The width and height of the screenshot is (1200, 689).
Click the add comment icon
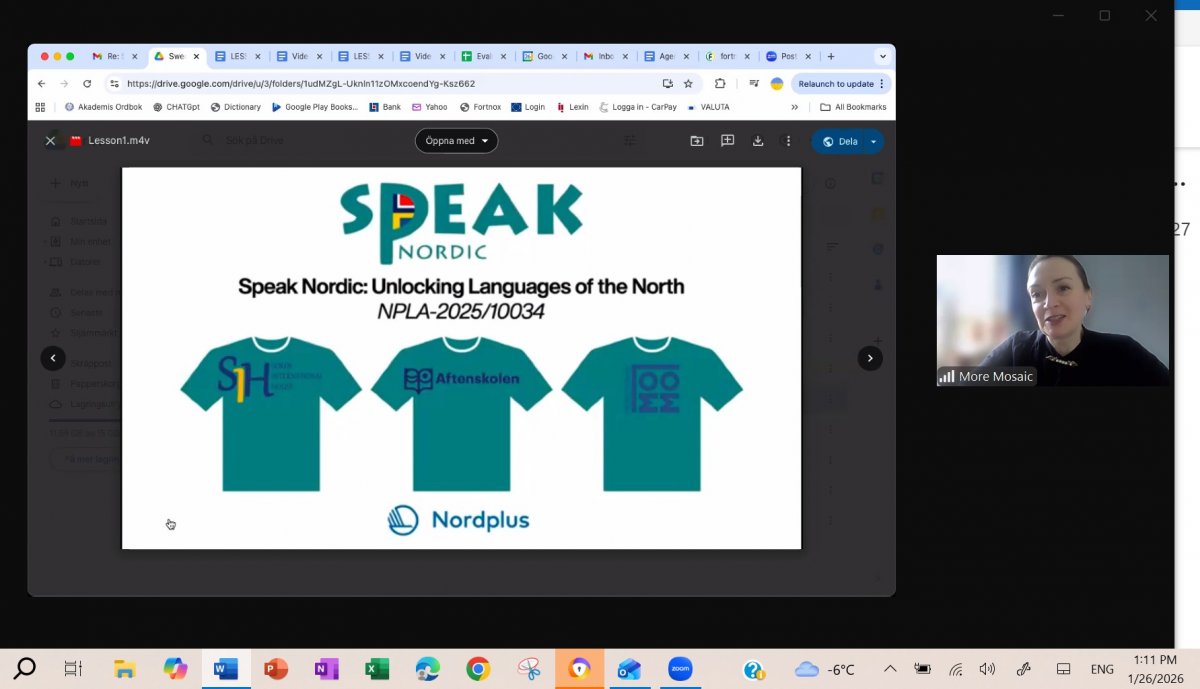point(727,141)
